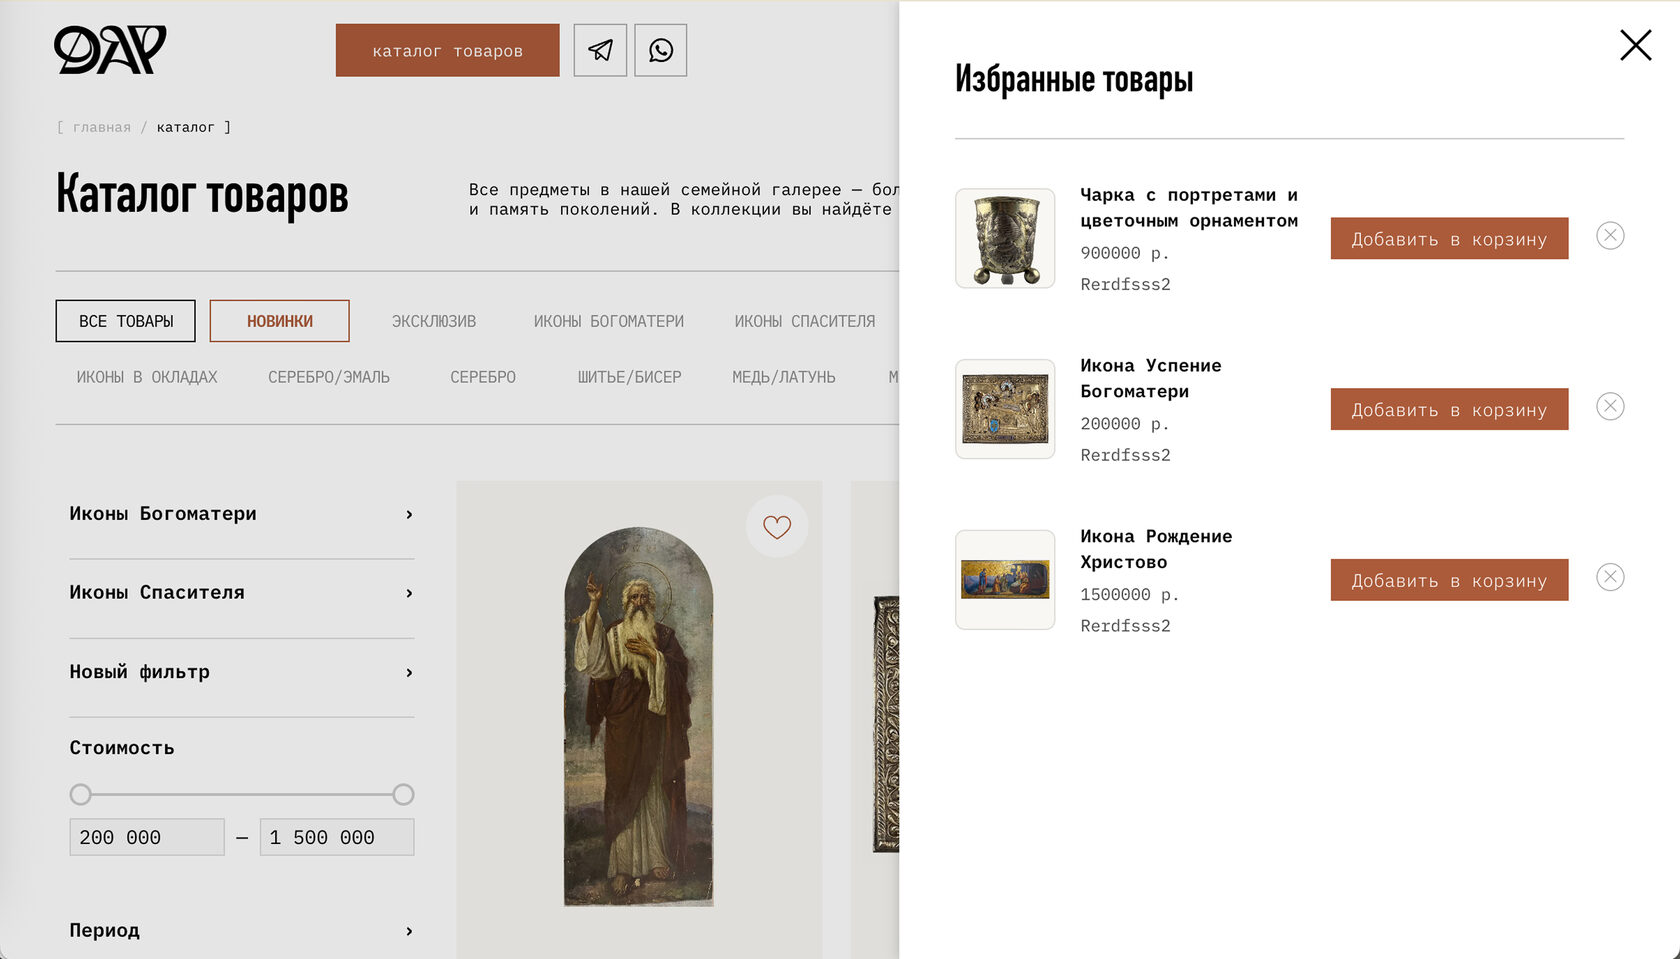The image size is (1680, 959).
Task: Click the Чарка с портретами title
Action: point(1189,208)
